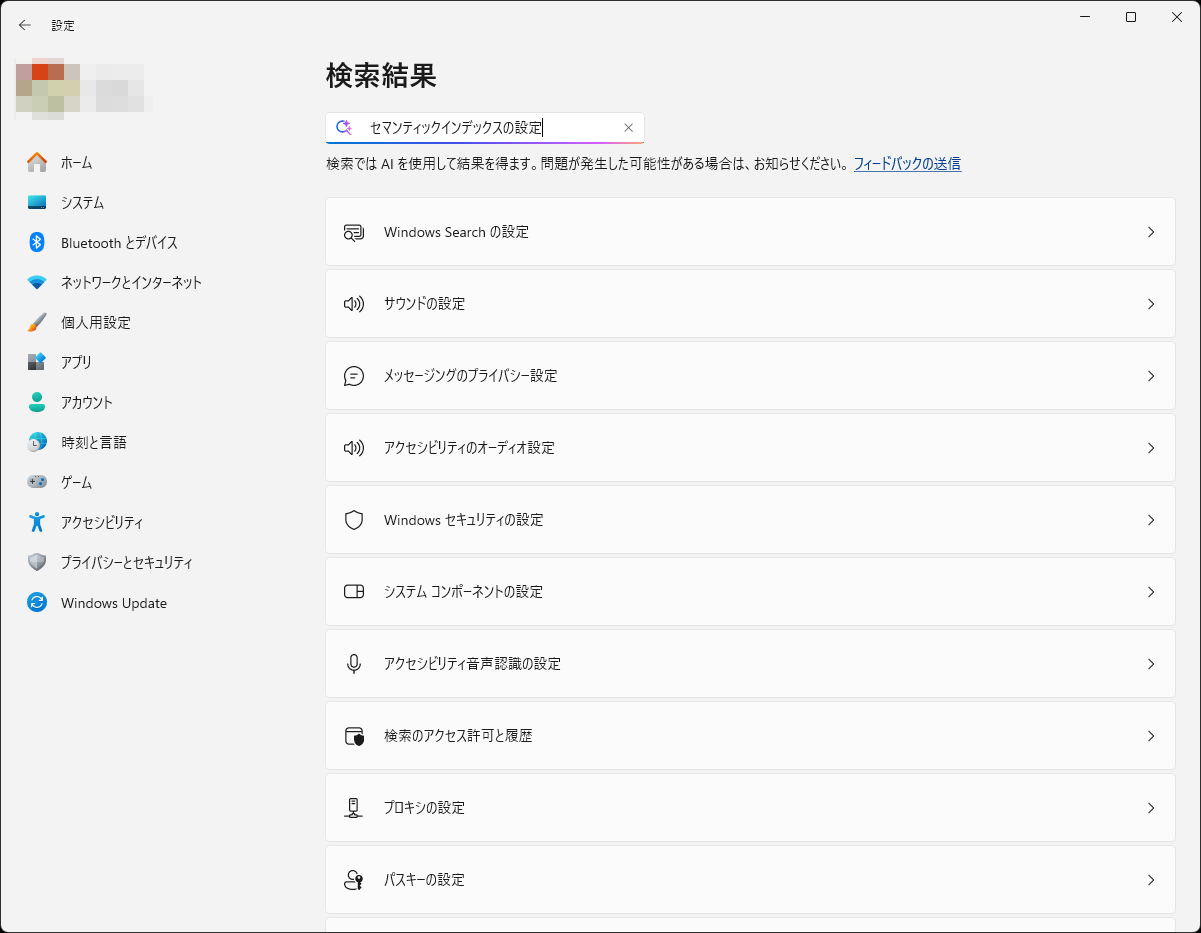Select アプリ in the navigation menu
The height and width of the screenshot is (933, 1201).
coord(36,362)
